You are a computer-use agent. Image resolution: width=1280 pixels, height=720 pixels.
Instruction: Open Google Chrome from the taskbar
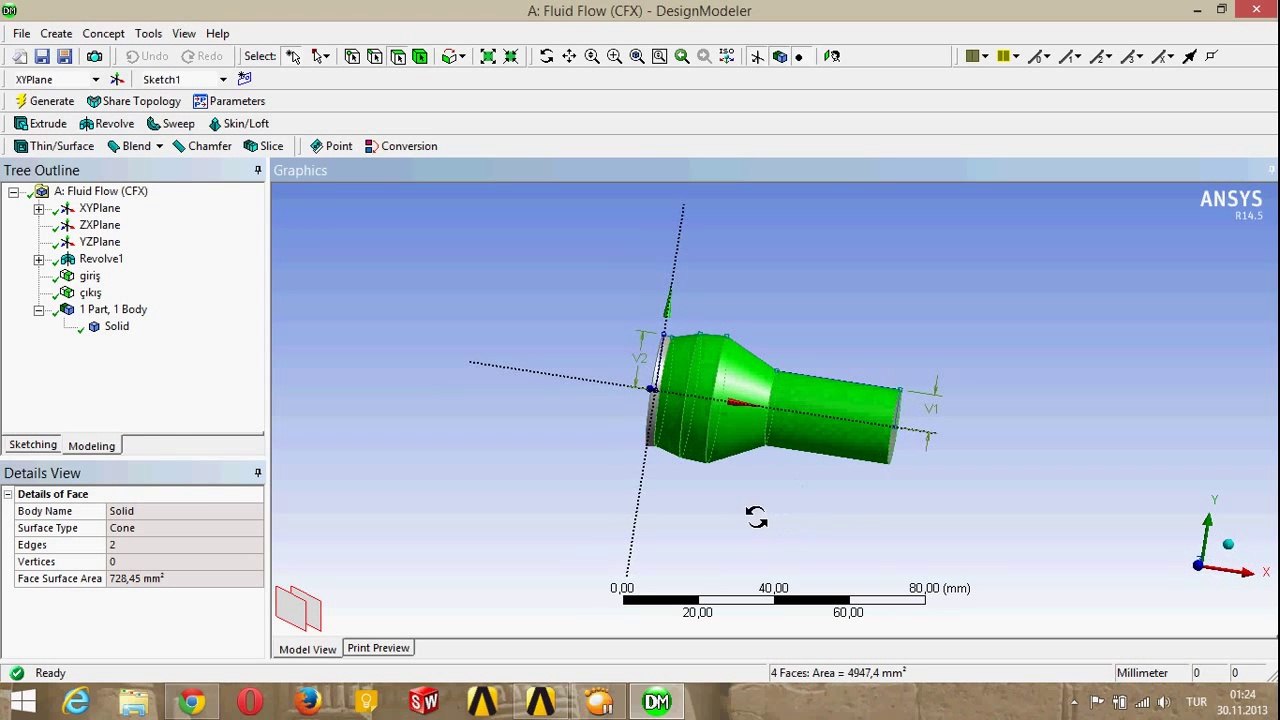[x=191, y=701]
